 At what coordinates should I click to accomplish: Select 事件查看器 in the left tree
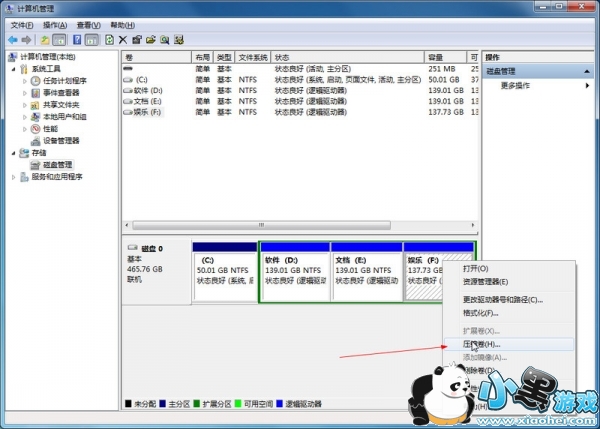coord(61,93)
